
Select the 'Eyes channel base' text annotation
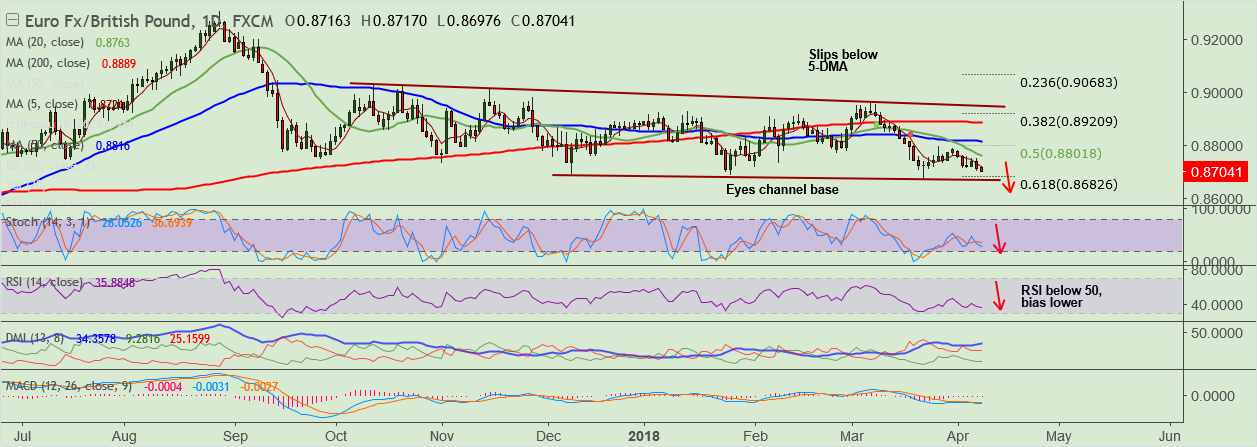(782, 188)
